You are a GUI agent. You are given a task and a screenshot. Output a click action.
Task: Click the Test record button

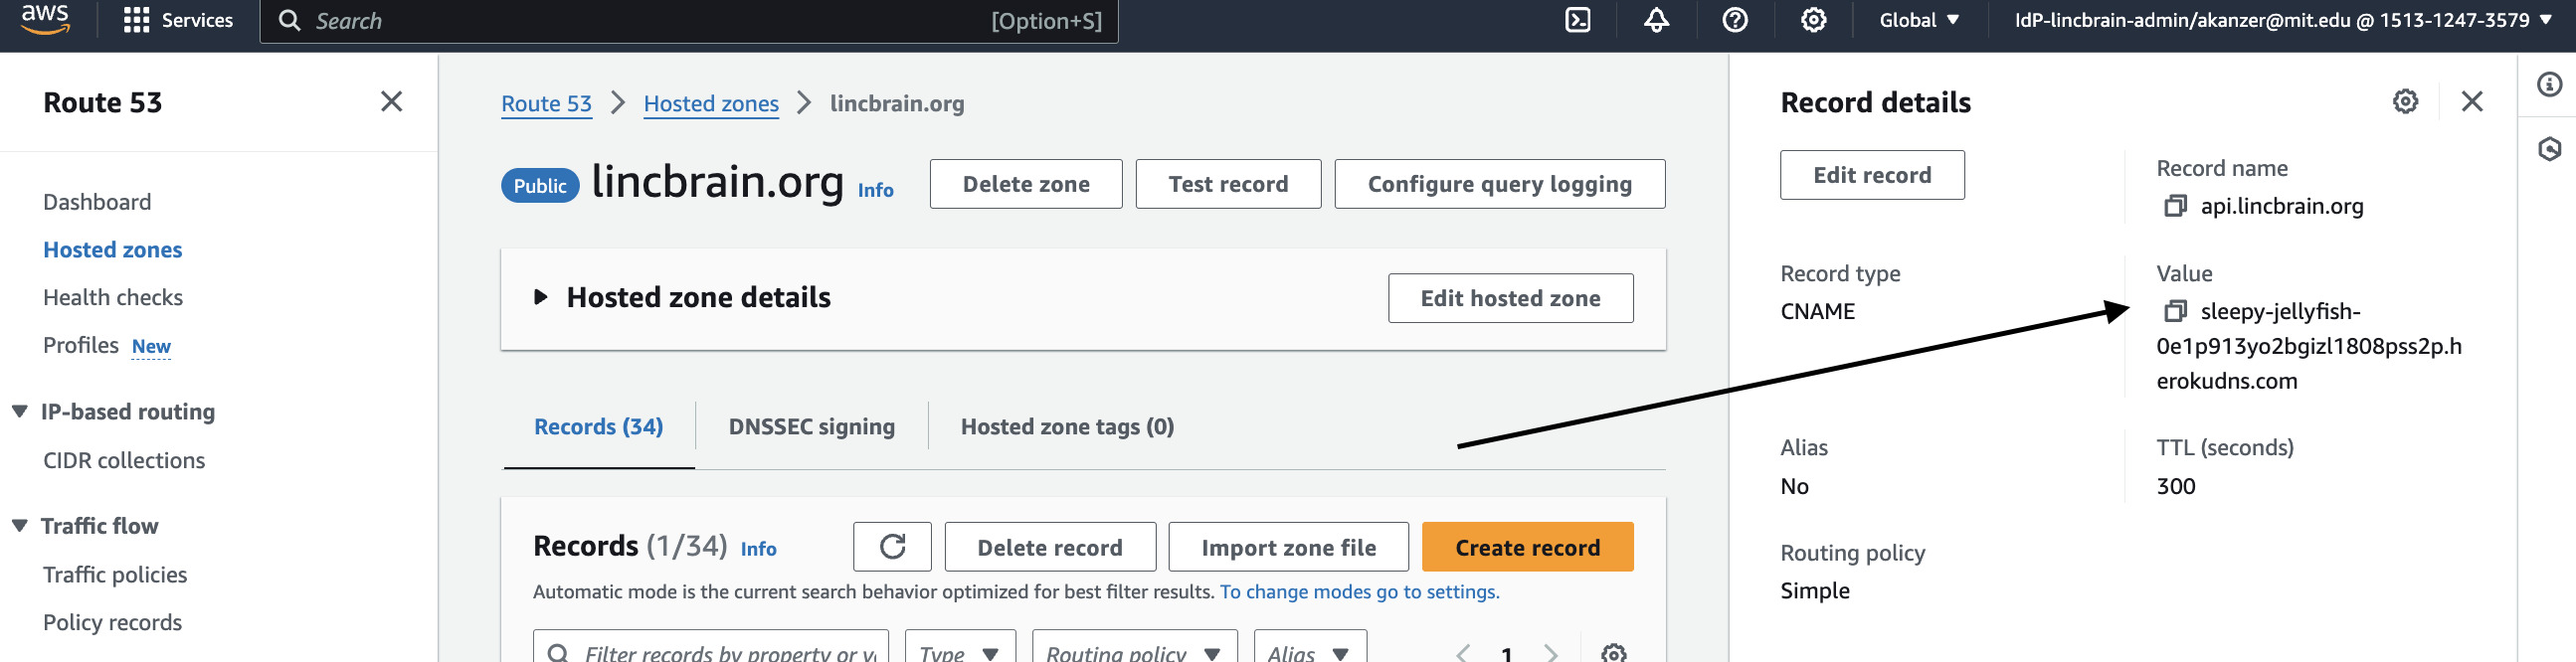tap(1228, 184)
